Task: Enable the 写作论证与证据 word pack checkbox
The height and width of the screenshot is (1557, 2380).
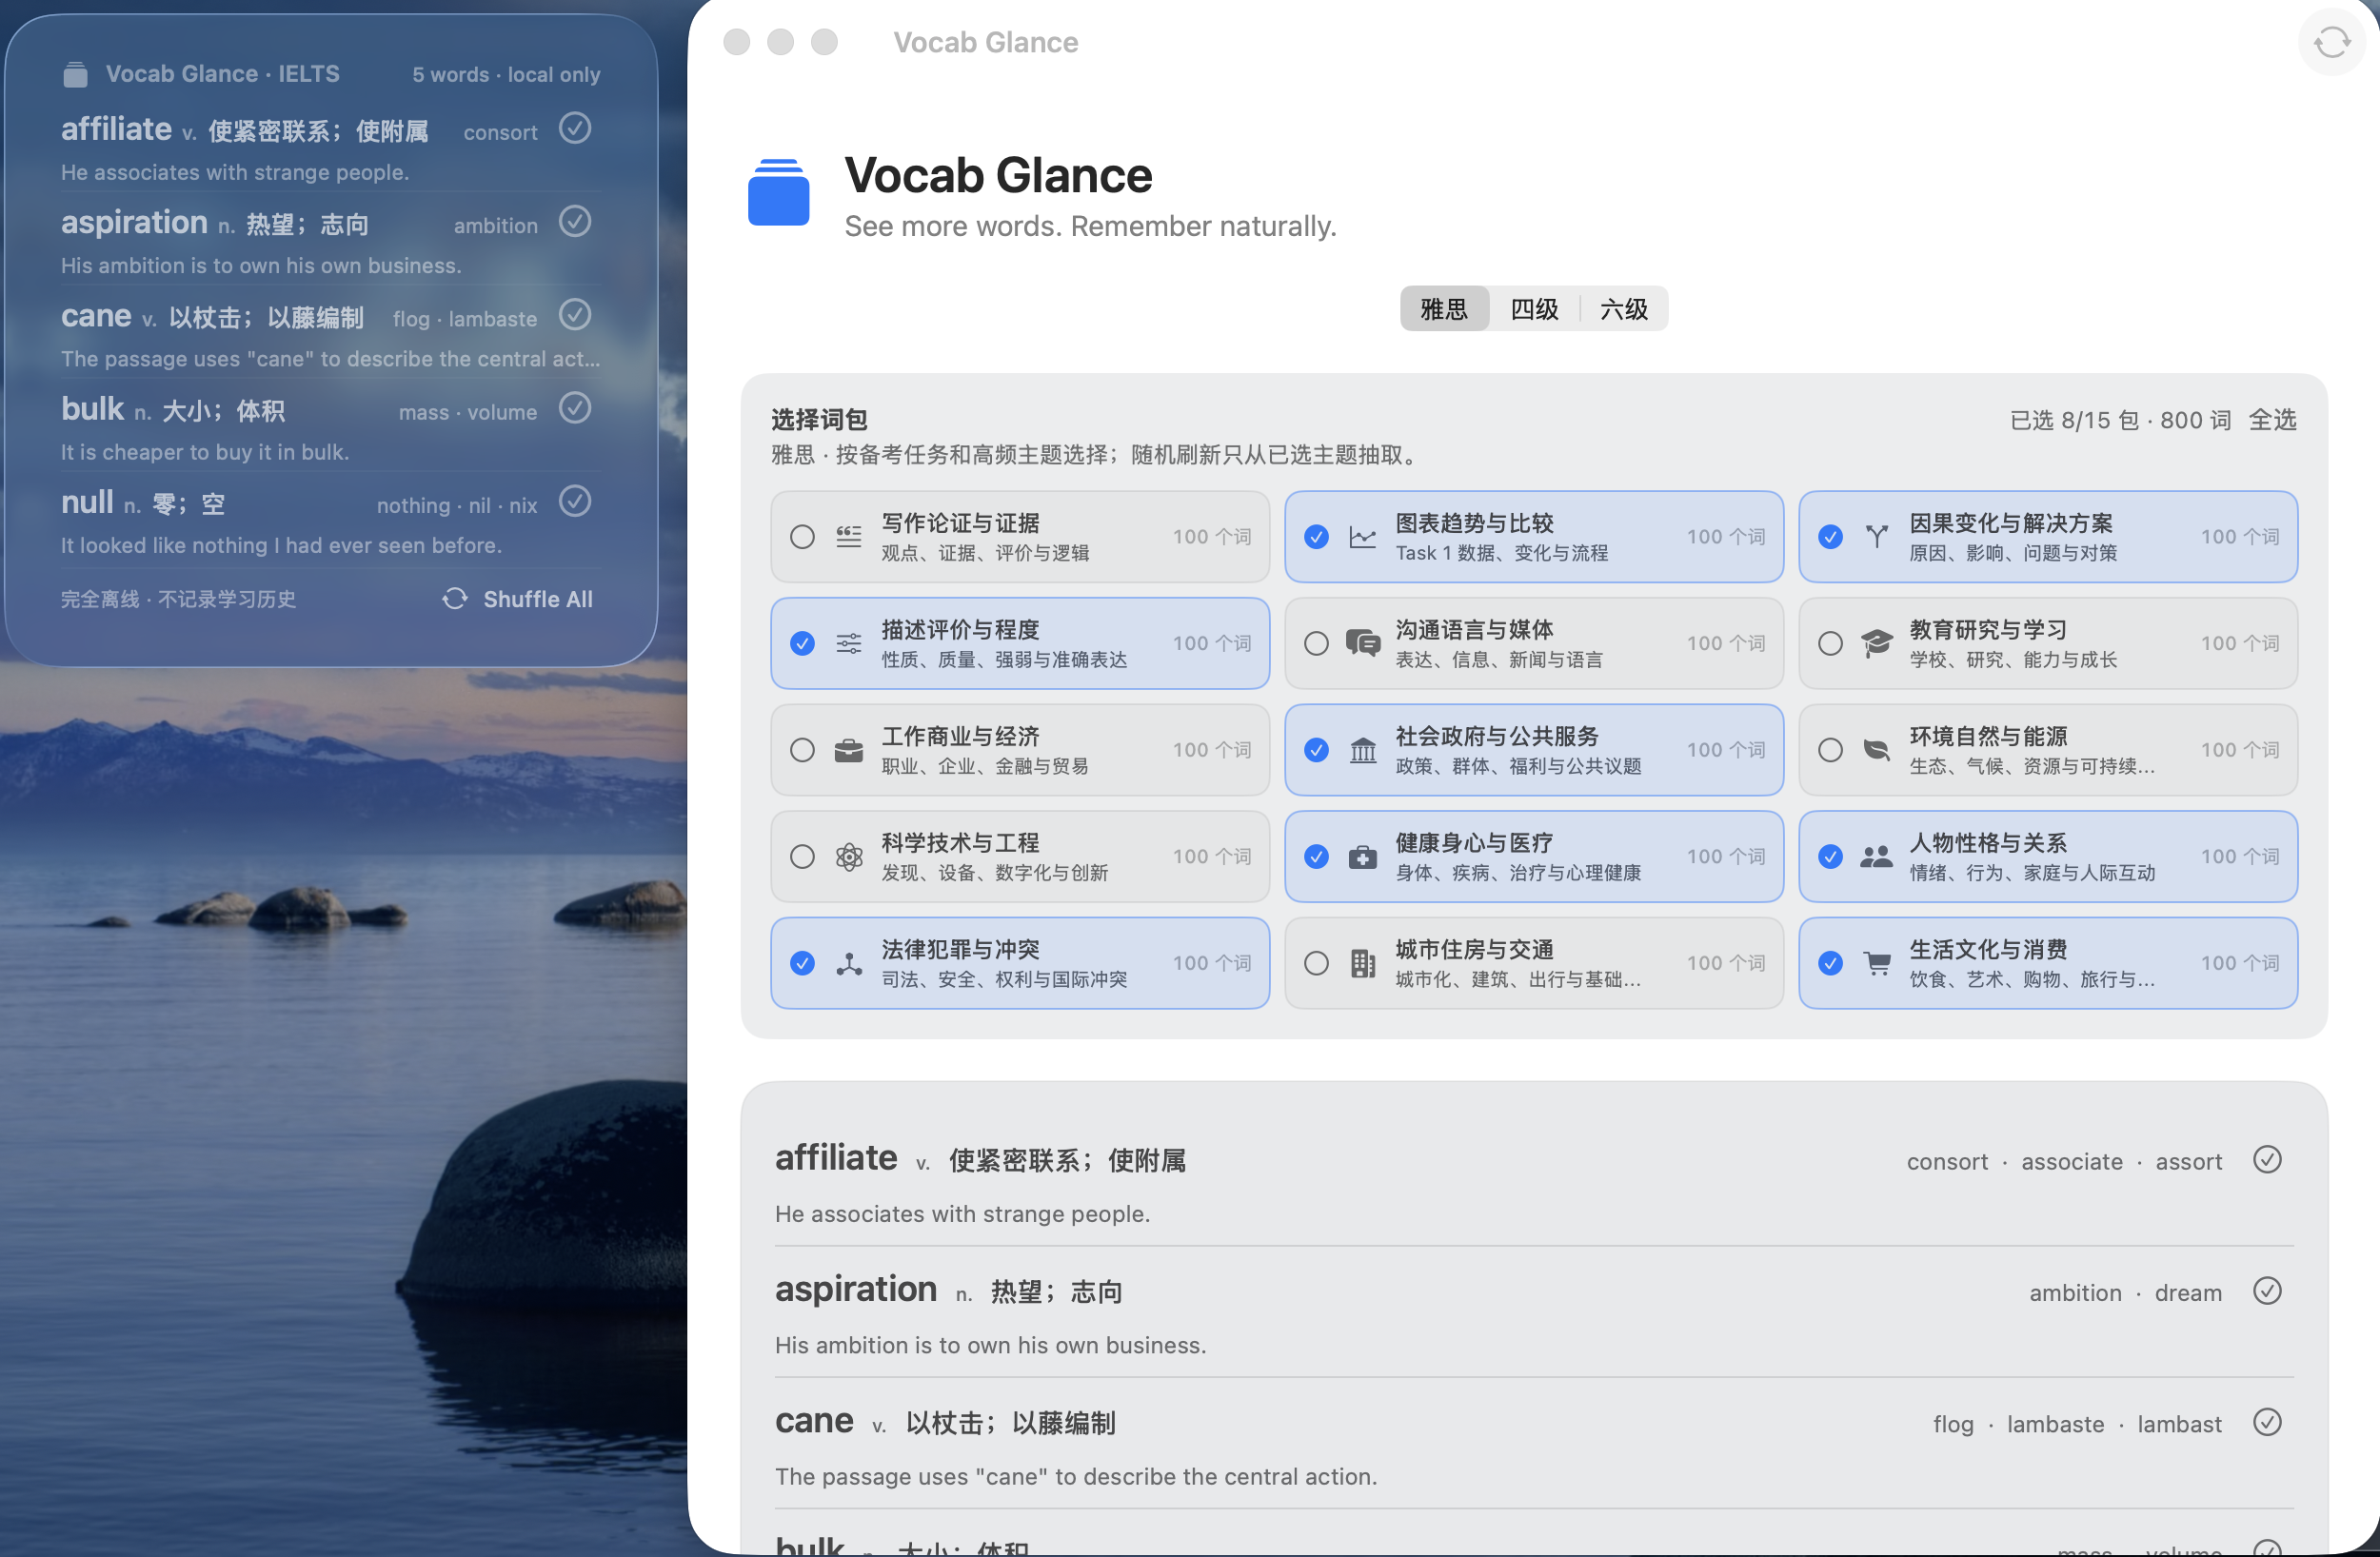Action: click(802, 537)
